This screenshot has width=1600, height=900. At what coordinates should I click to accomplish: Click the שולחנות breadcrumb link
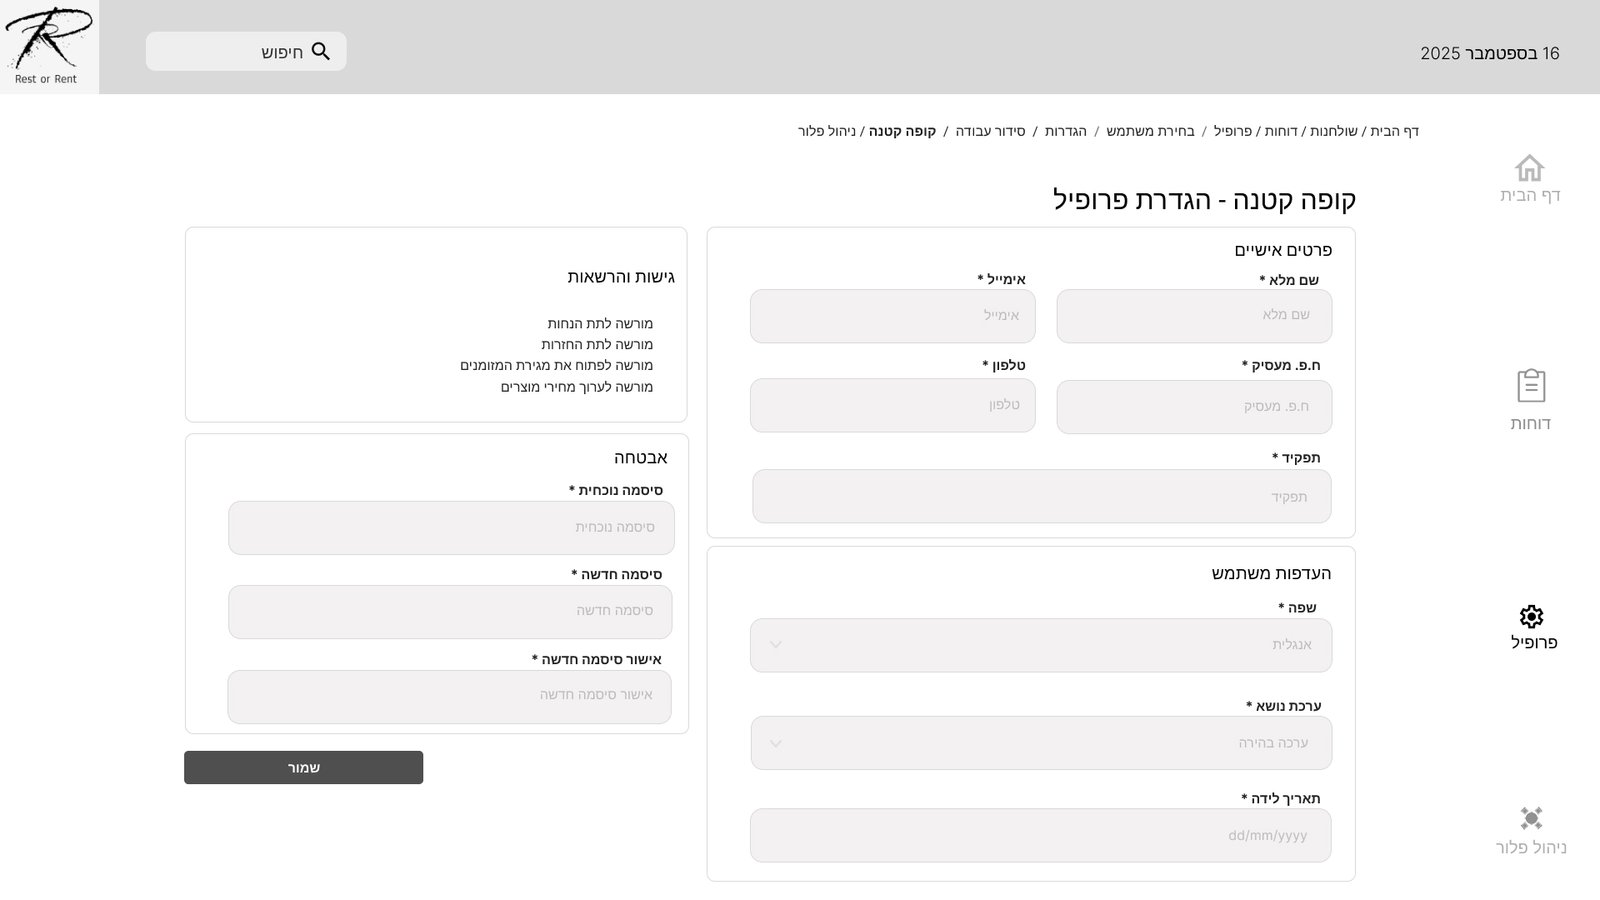pos(1334,131)
